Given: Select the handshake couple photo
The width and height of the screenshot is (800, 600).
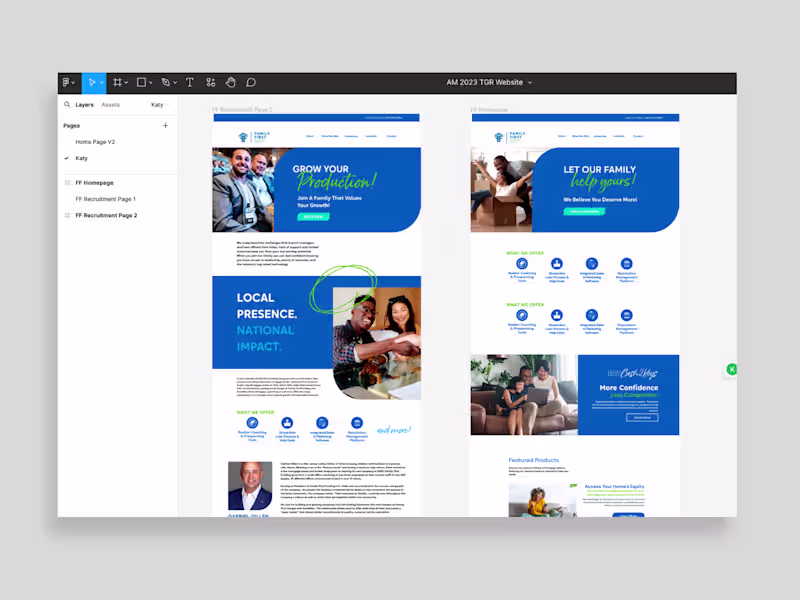Looking at the screenshot, I should tap(377, 343).
